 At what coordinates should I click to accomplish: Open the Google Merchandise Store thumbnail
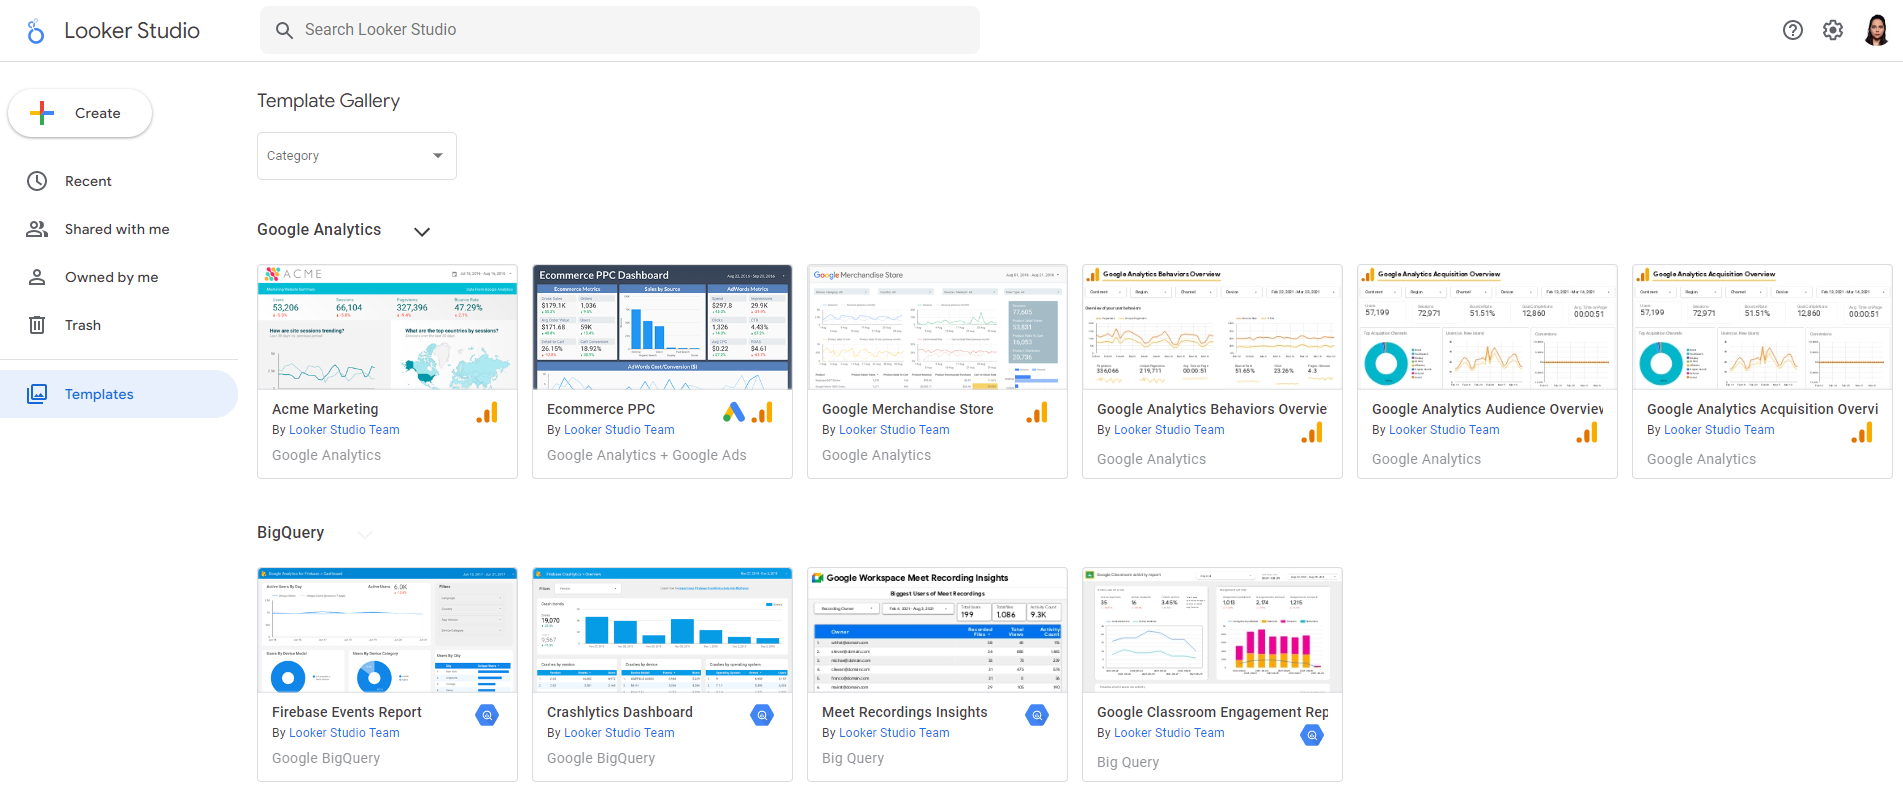tap(937, 327)
